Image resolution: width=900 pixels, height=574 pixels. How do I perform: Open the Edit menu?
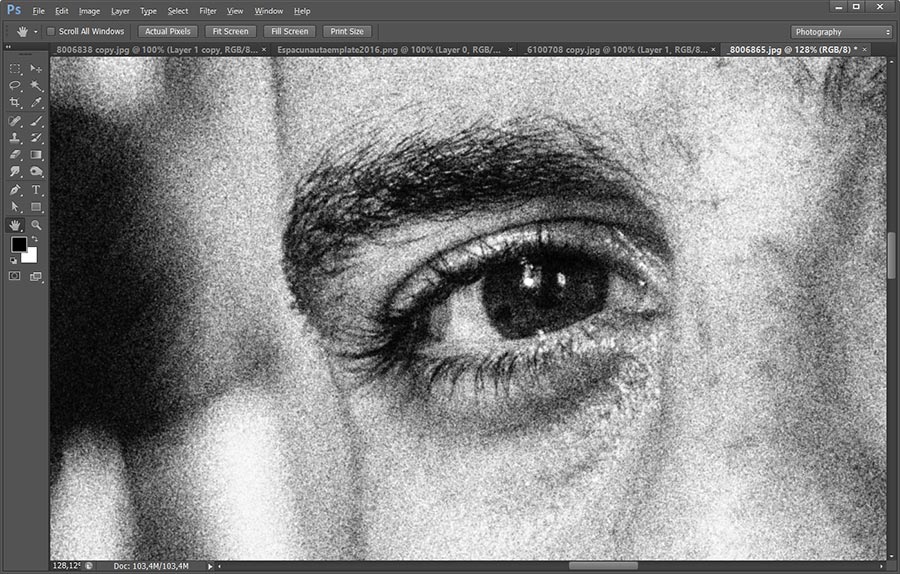61,11
